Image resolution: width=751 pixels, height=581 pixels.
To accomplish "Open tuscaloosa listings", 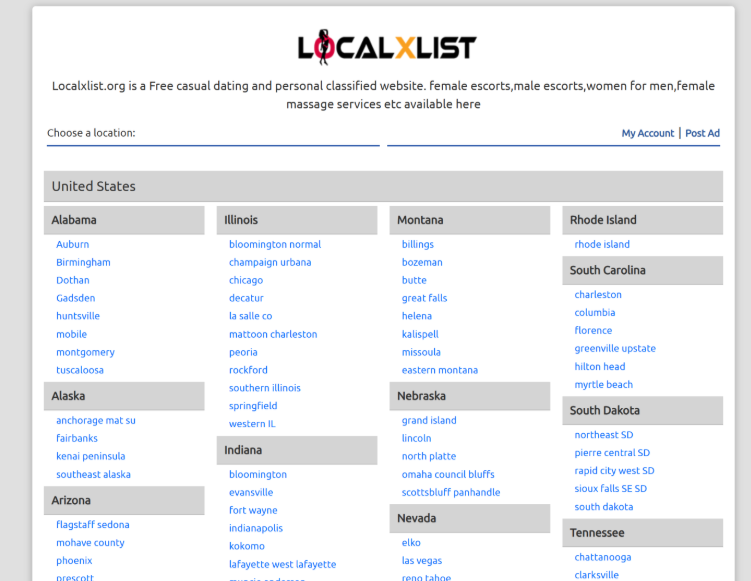I will coord(80,370).
